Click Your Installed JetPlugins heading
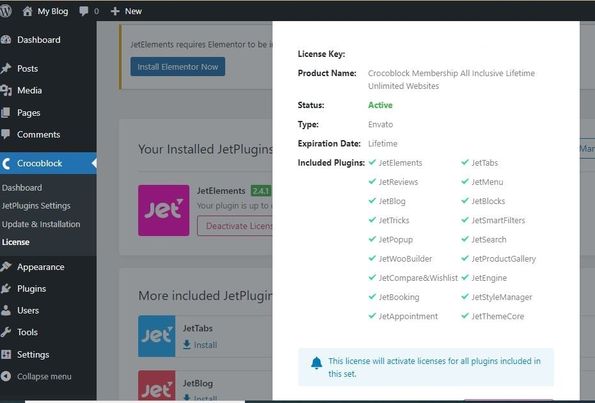The width and height of the screenshot is (595, 403). coord(205,150)
